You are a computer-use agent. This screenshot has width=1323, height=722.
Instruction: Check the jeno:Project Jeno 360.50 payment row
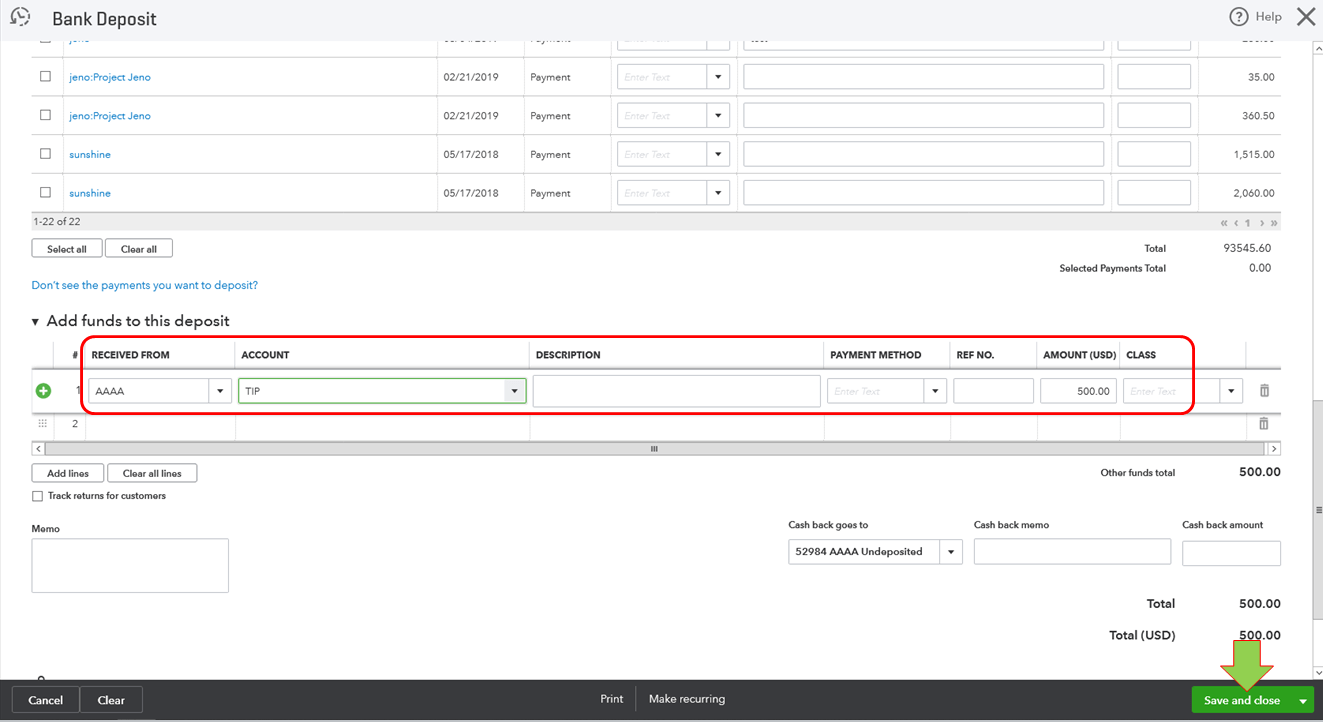[45, 115]
